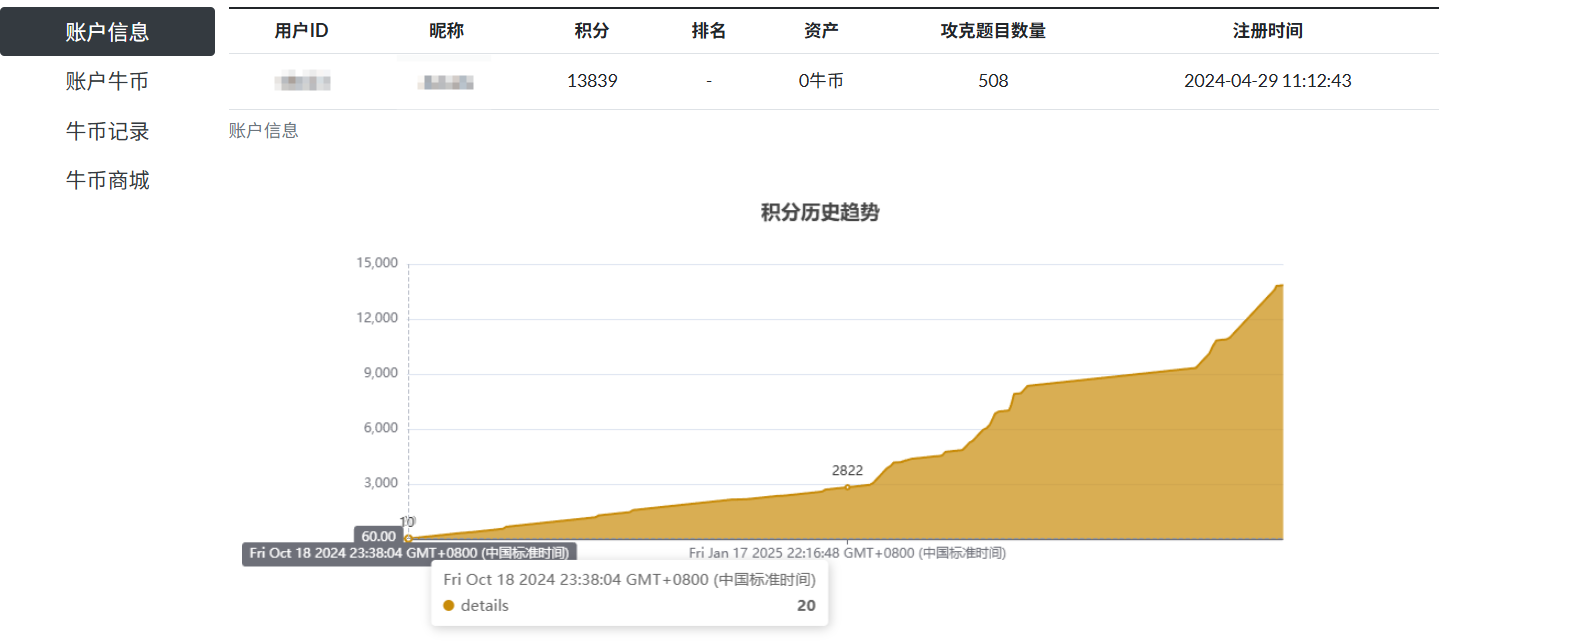Click the blurred nickname cell
This screenshot has width=1579, height=642.
pyautogui.click(x=446, y=82)
